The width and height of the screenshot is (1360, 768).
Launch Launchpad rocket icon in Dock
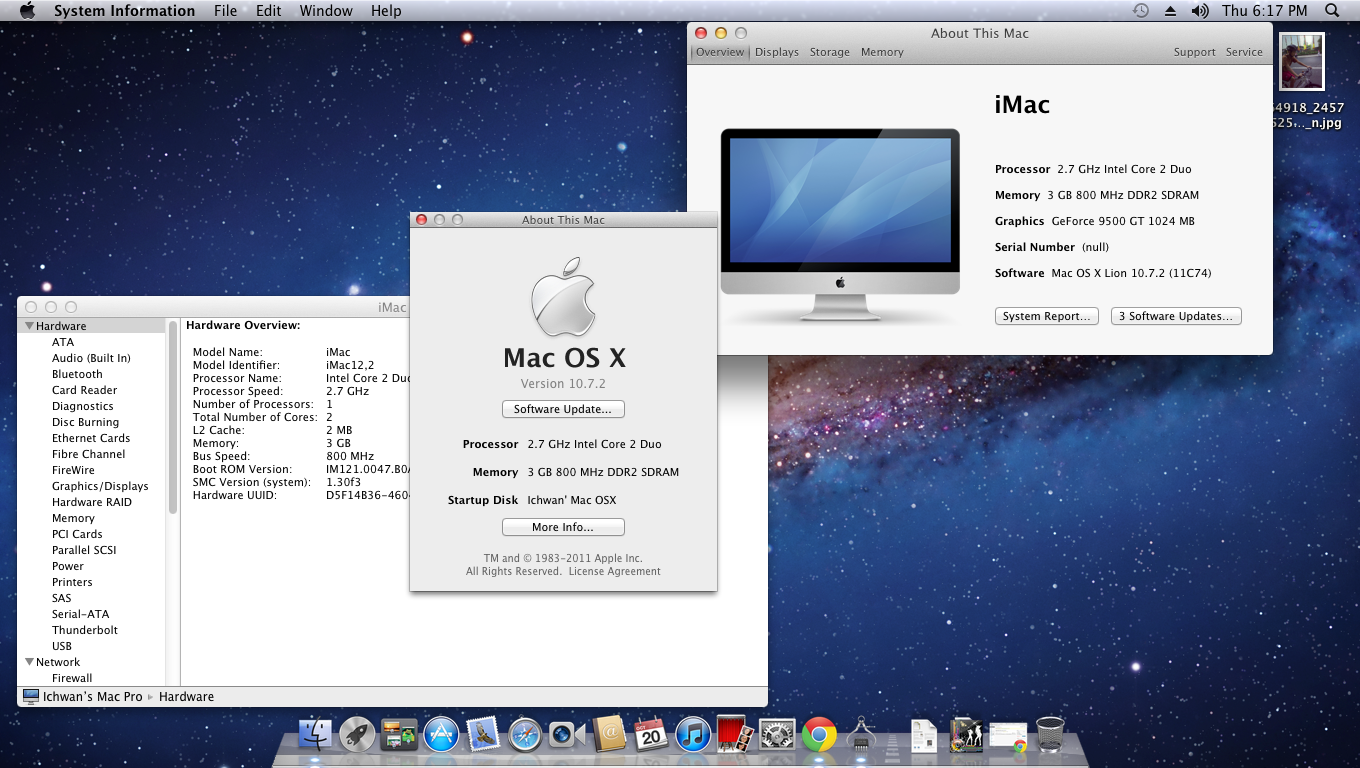[x=357, y=736]
